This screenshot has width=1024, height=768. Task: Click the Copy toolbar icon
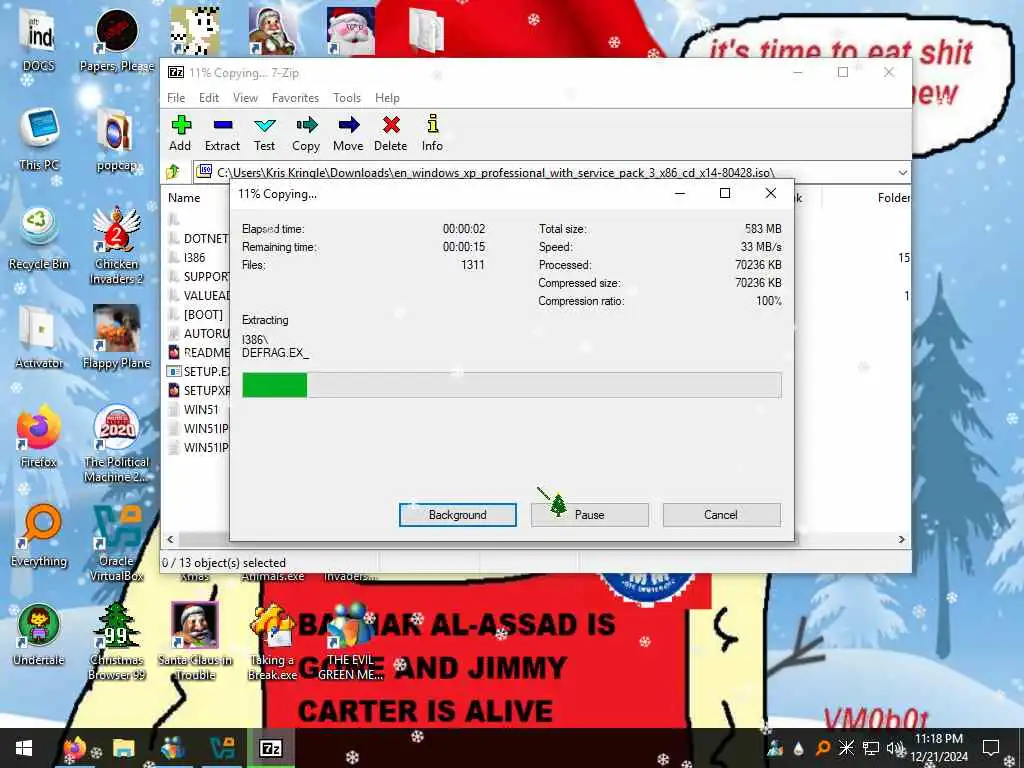click(x=306, y=133)
